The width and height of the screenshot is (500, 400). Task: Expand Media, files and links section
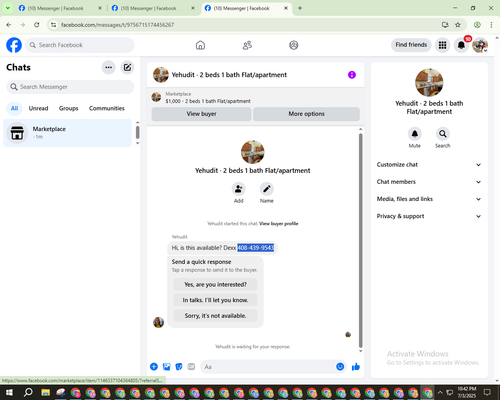point(429,199)
